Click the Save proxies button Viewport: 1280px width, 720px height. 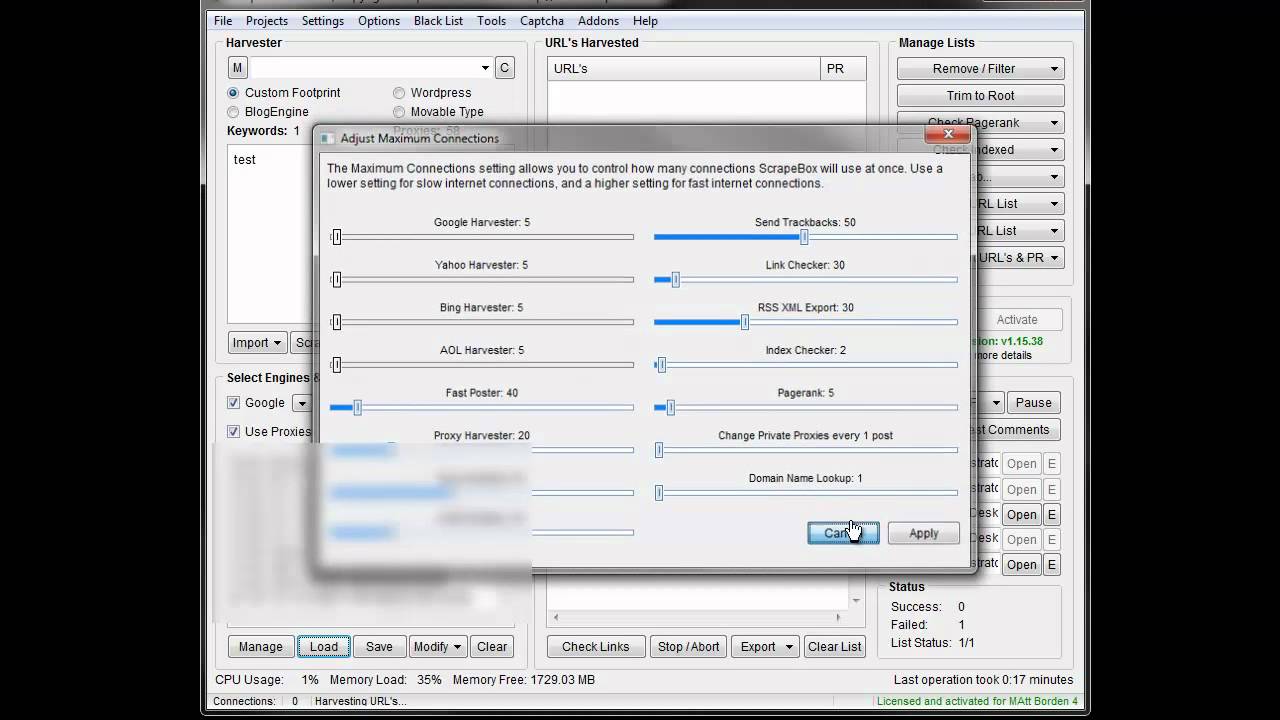379,647
